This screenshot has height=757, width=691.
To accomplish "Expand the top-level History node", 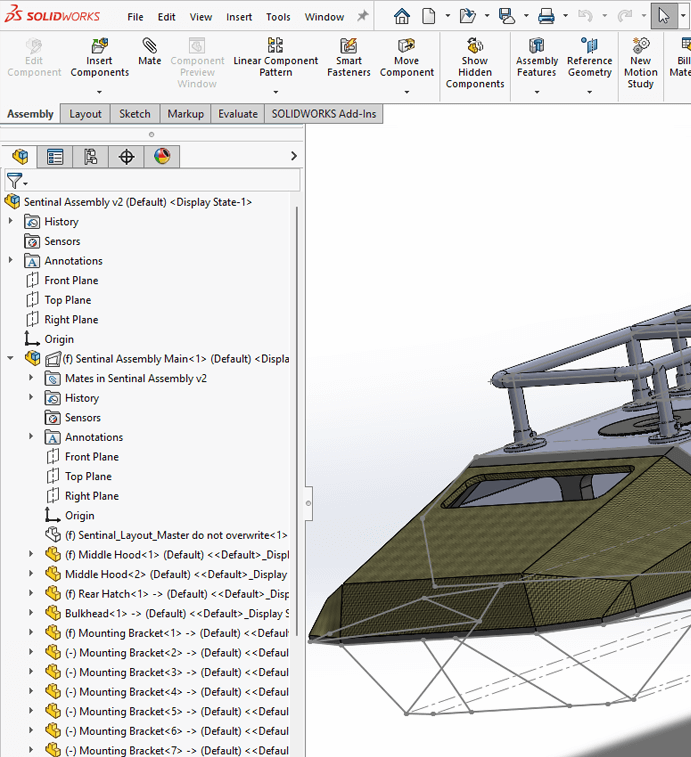I will pyautogui.click(x=11, y=221).
